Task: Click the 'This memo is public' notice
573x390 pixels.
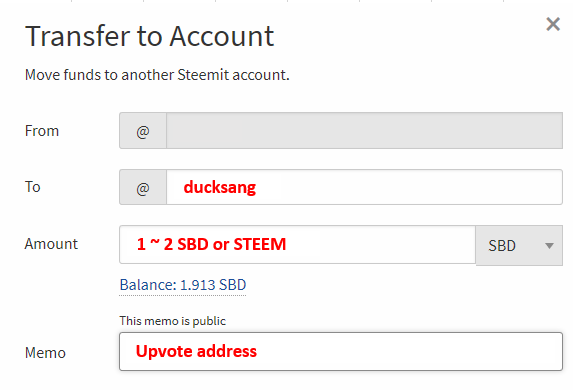Action: click(172, 321)
